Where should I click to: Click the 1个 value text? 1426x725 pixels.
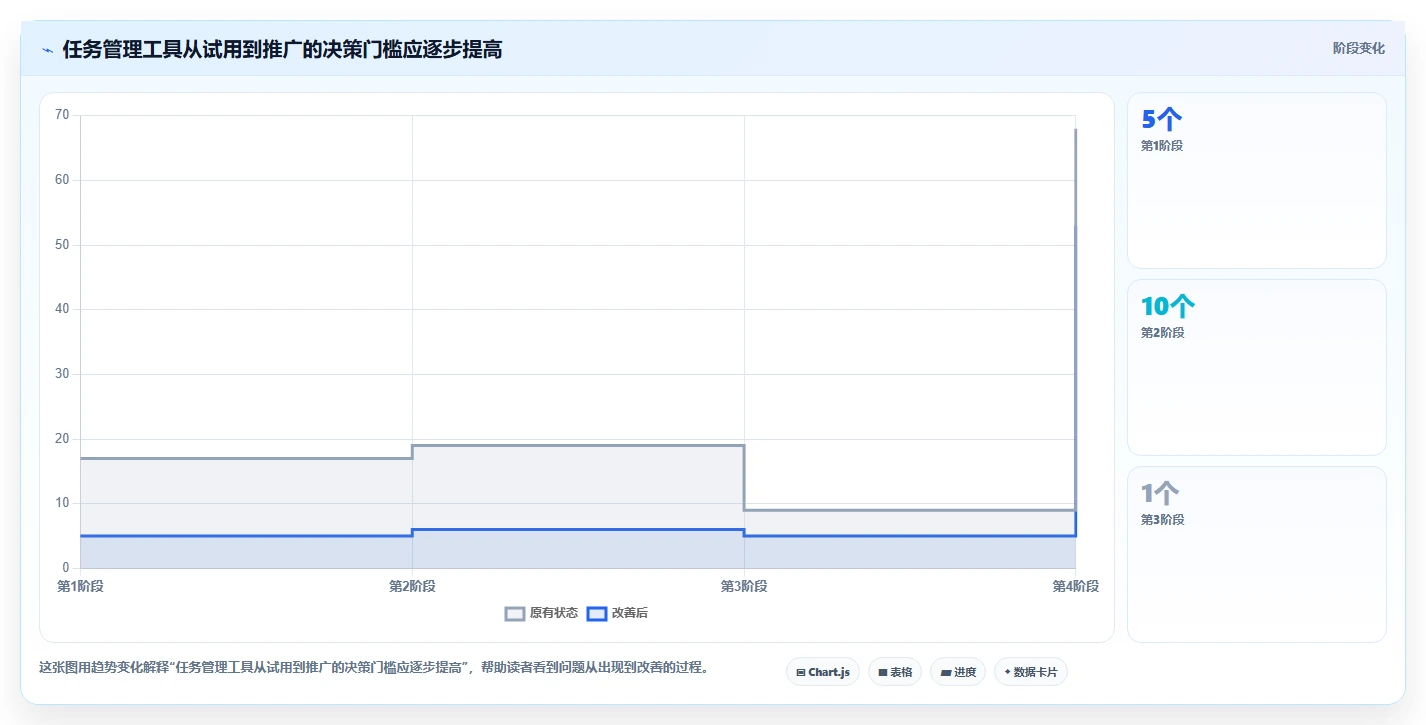pos(1160,493)
